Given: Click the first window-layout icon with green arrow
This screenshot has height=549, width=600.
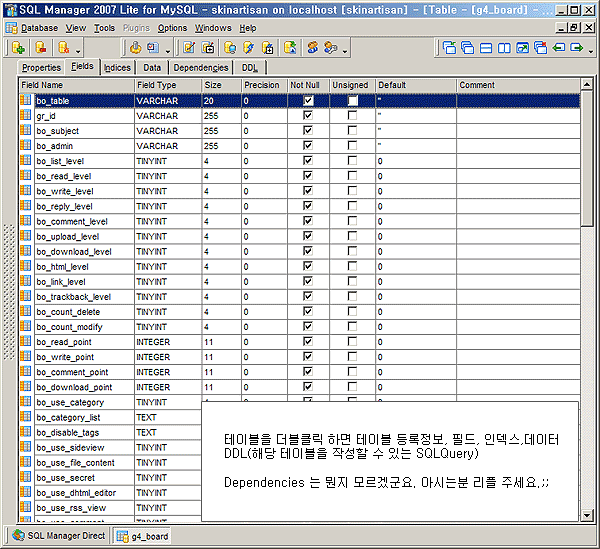Looking at the screenshot, I should coord(449,48).
